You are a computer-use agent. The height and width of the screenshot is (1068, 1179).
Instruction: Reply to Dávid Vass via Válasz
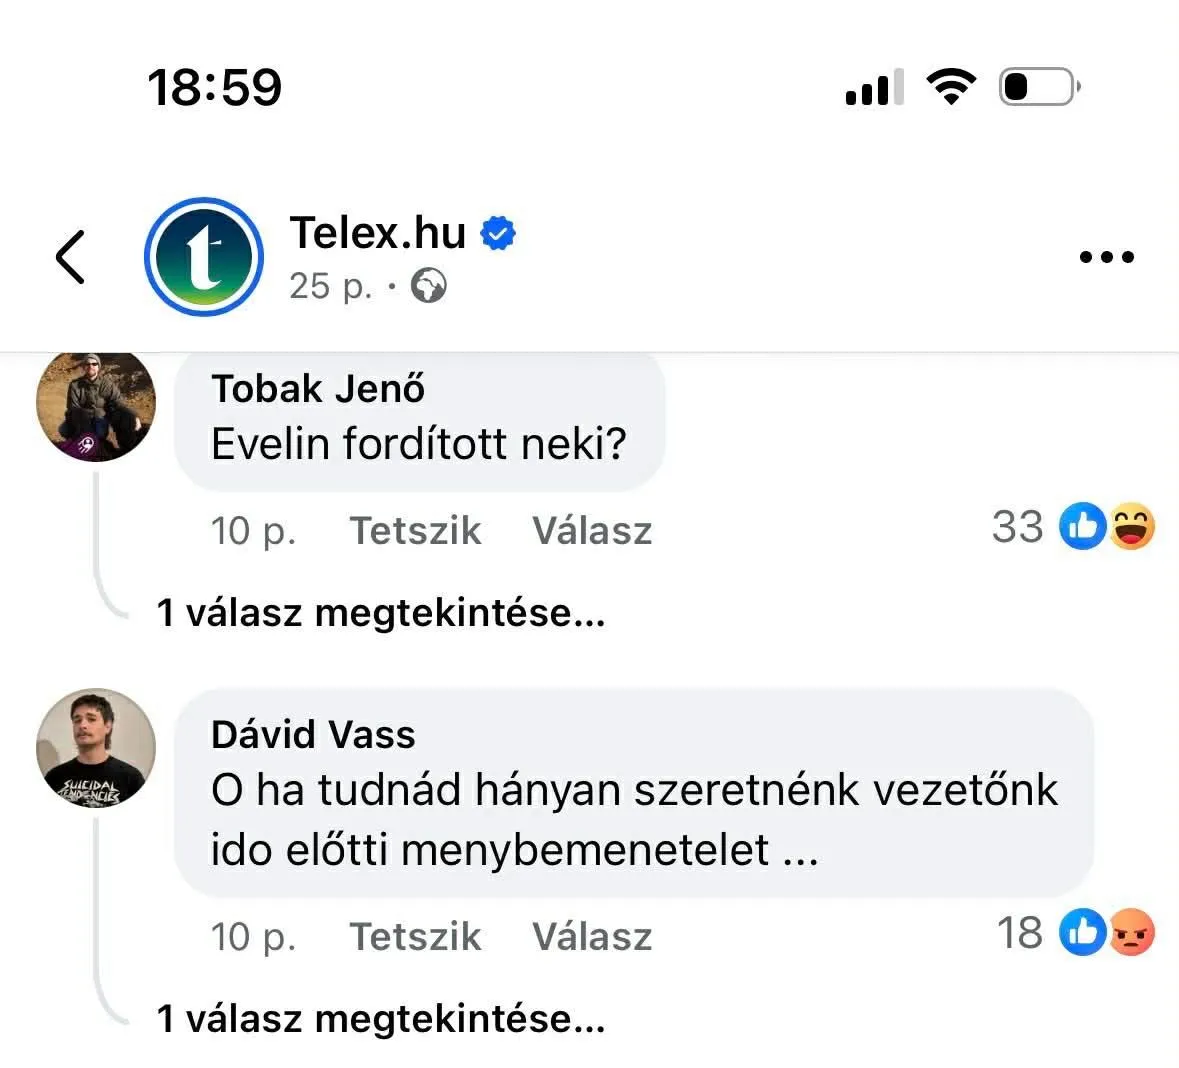(592, 936)
